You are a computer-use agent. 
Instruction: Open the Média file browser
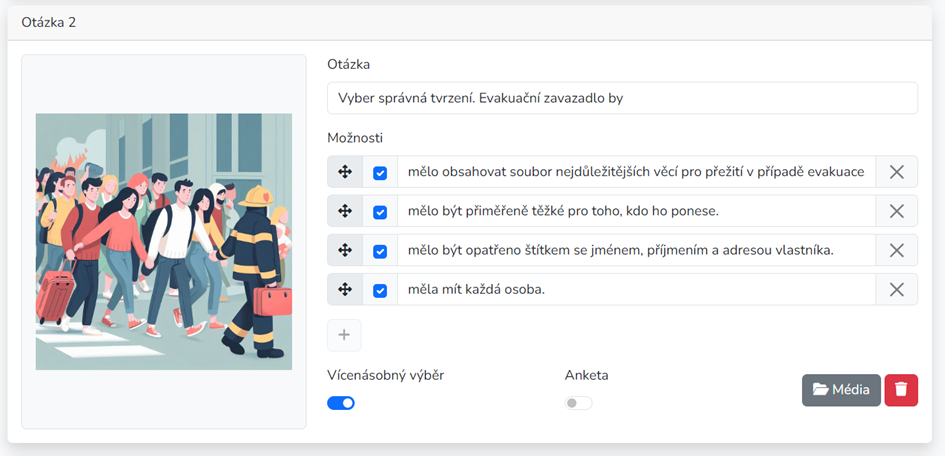[841, 390]
